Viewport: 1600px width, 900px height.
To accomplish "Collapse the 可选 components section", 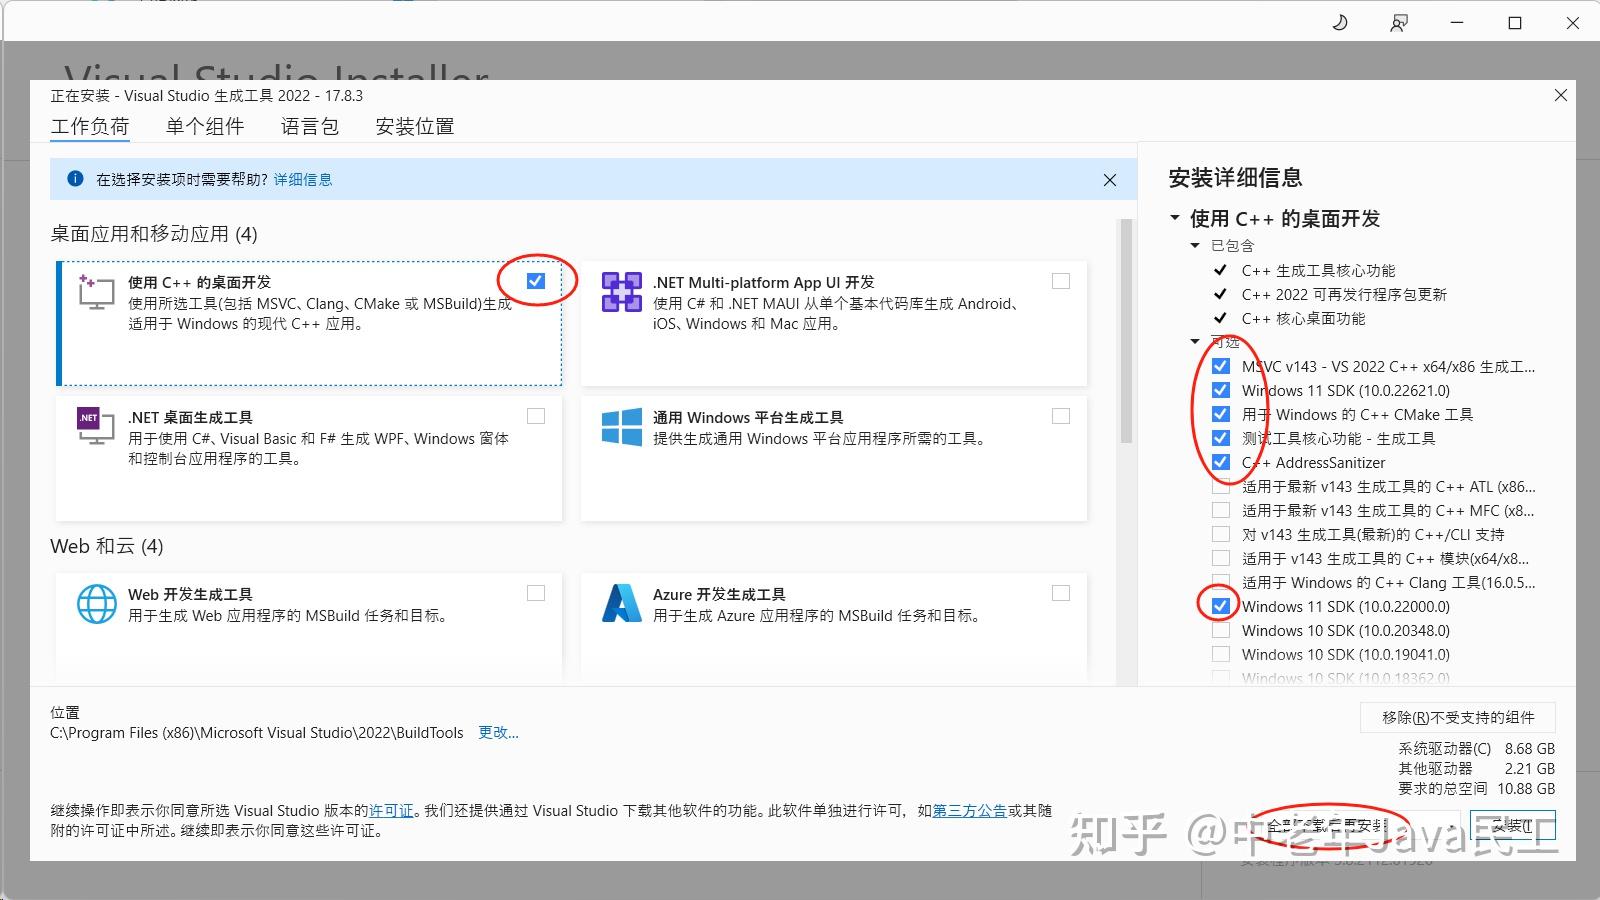I will pos(1195,342).
